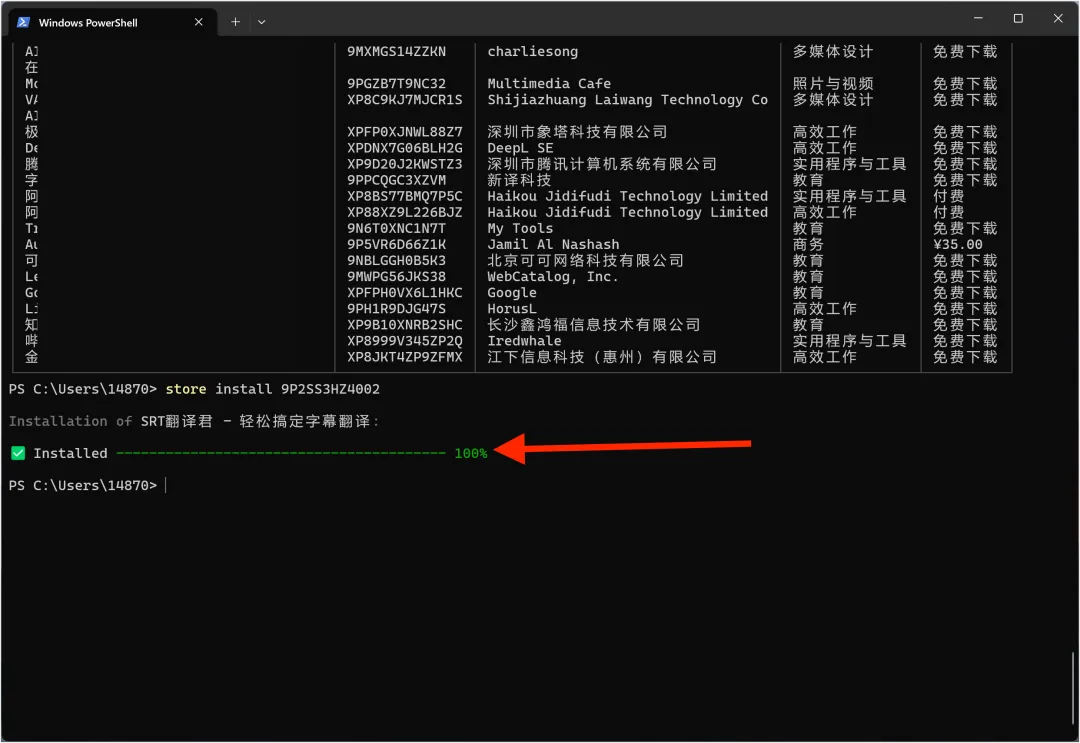Click product ID XP8BS77BMQ7P5C
The width and height of the screenshot is (1080, 743).
[x=404, y=196]
